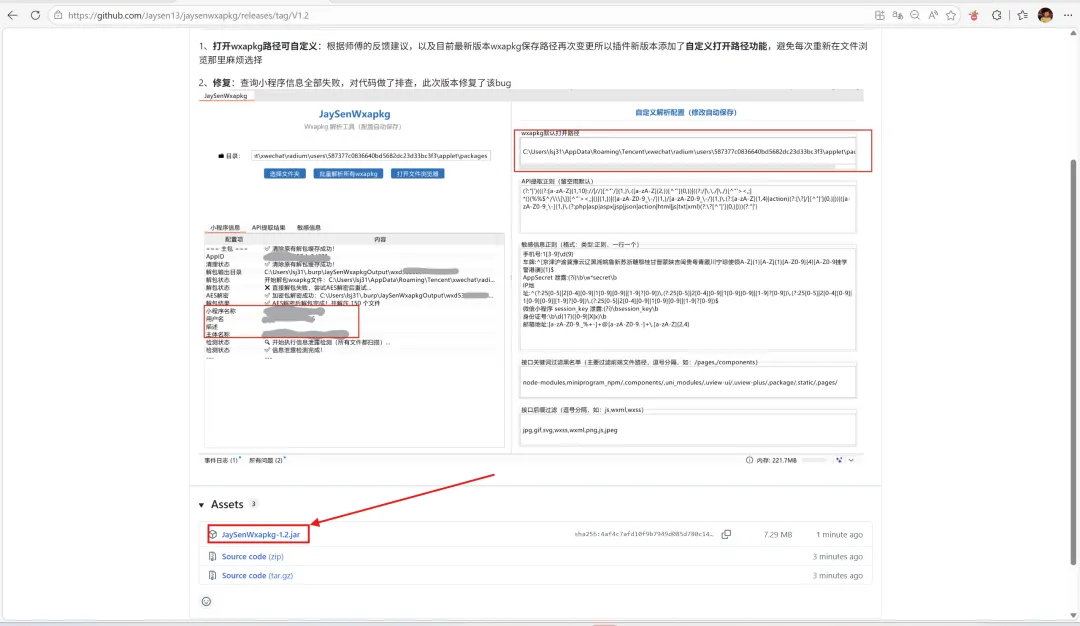This screenshot has width=1080, height=626.
Task: Click the page vertical scrollbar thumb
Action: point(1073,362)
